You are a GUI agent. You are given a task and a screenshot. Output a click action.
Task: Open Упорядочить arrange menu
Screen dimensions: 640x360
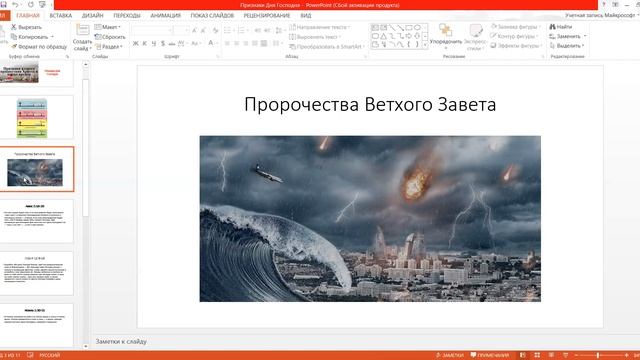[446, 36]
